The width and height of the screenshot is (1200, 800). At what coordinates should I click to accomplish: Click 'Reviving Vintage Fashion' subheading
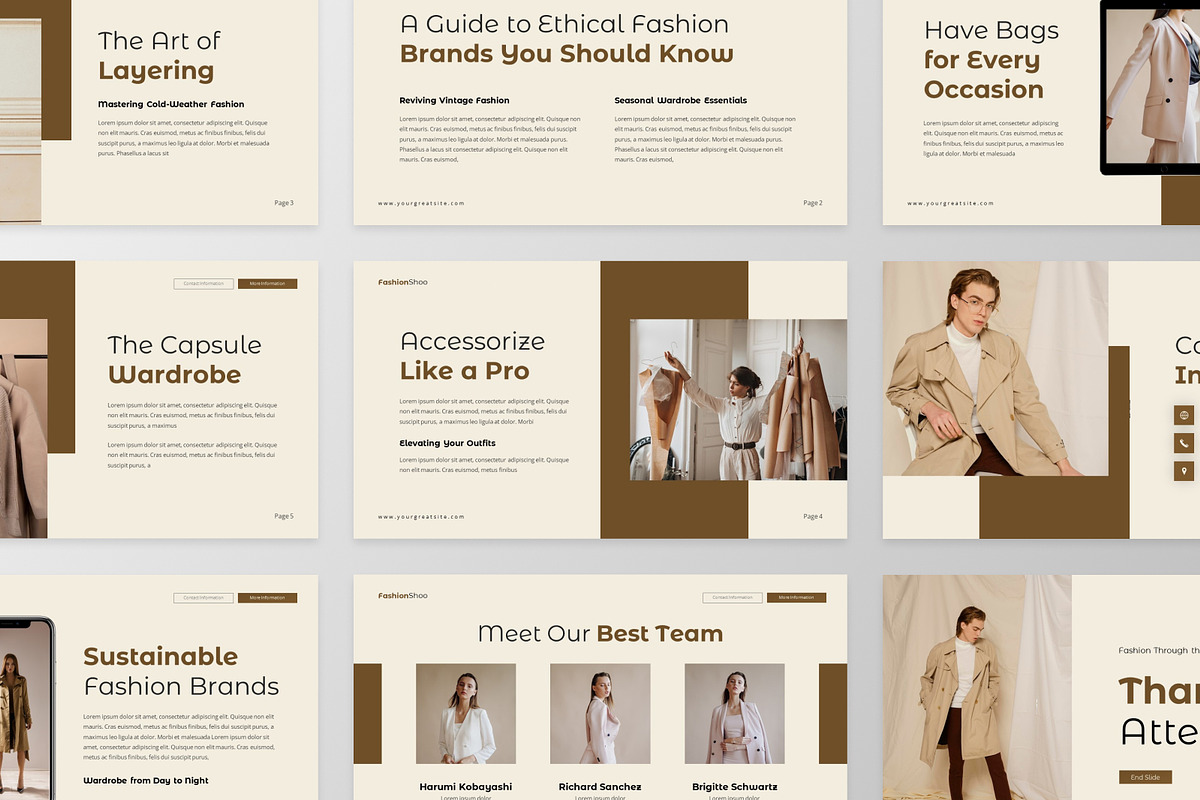click(x=454, y=101)
